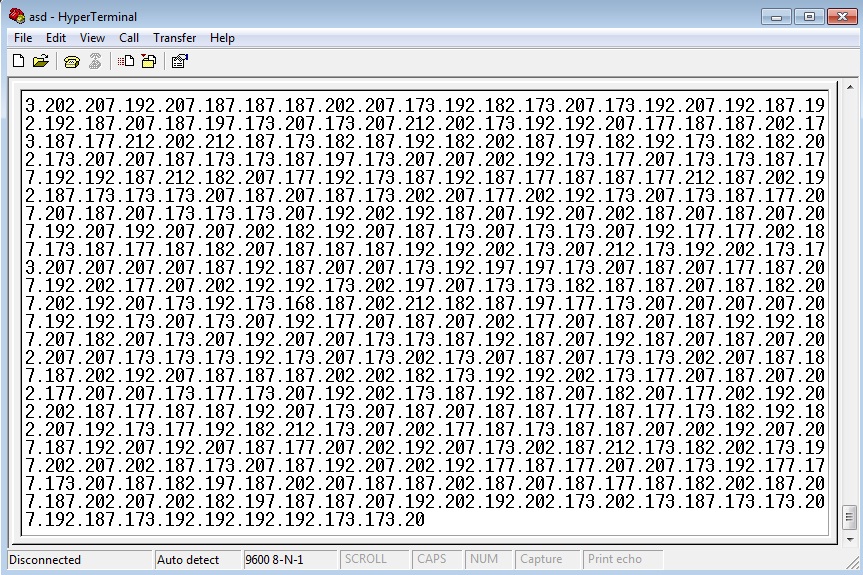Open the File menu

[23, 38]
